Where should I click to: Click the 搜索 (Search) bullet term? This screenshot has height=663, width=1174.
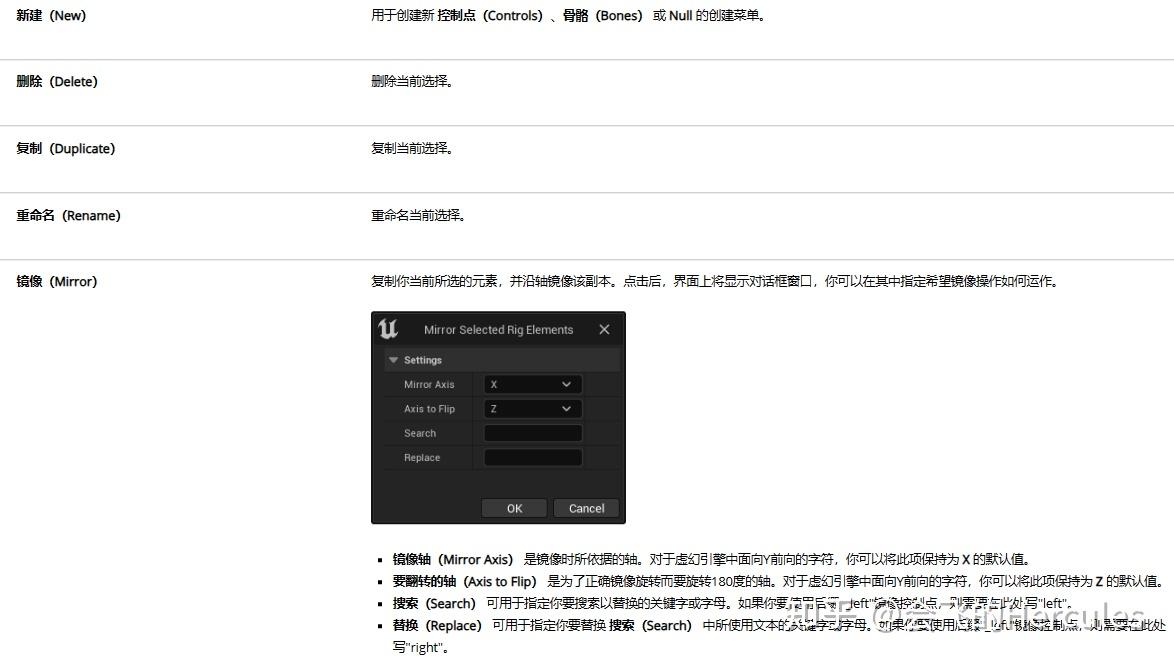pos(434,603)
